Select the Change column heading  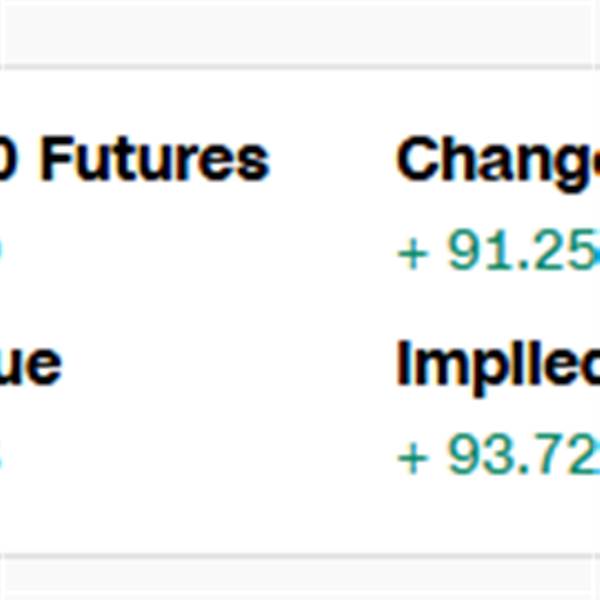pyautogui.click(x=497, y=164)
